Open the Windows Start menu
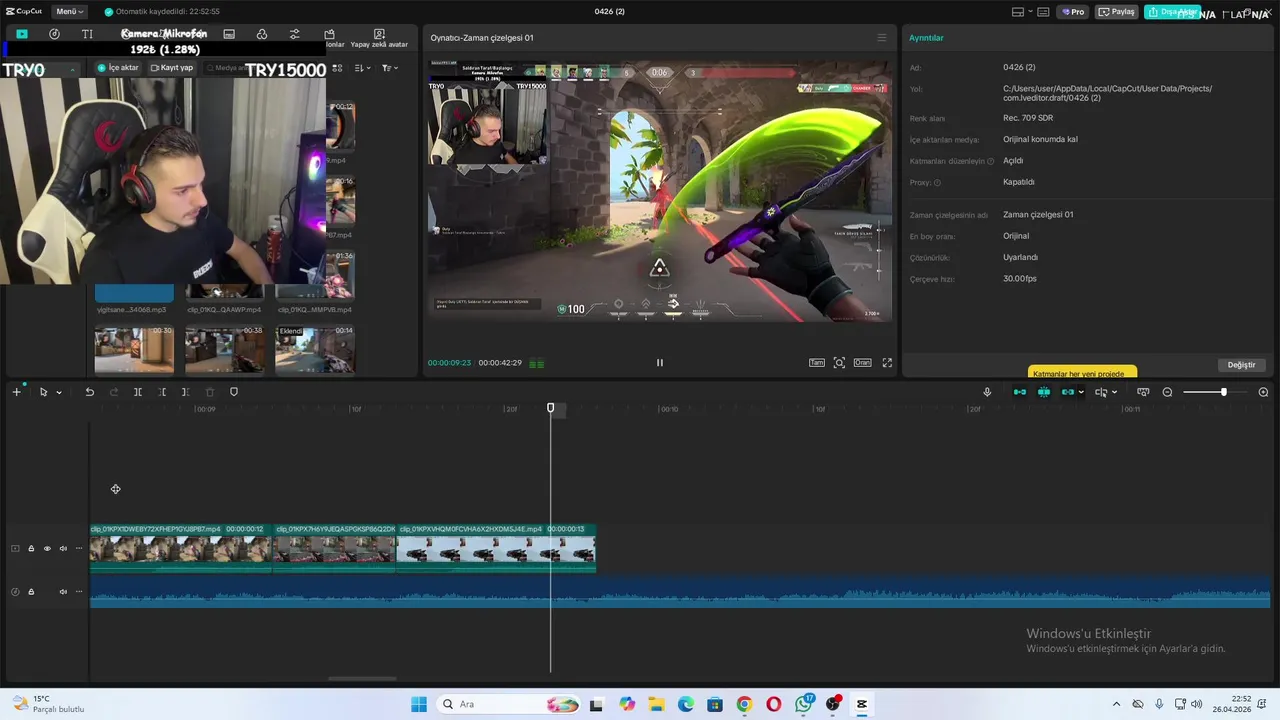 point(418,704)
